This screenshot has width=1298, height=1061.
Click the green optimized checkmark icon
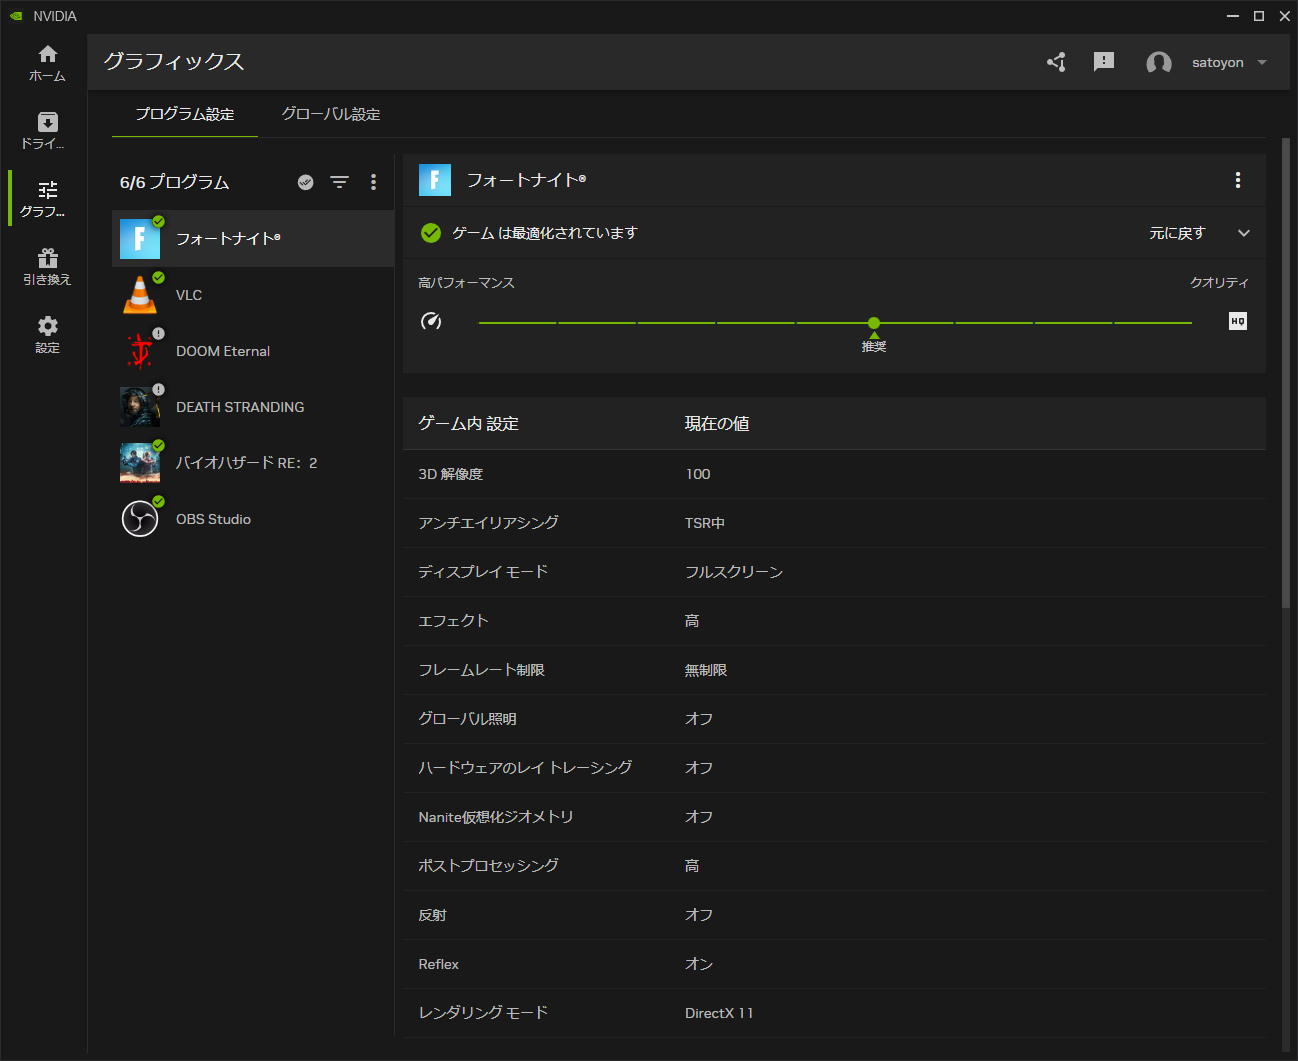click(431, 233)
